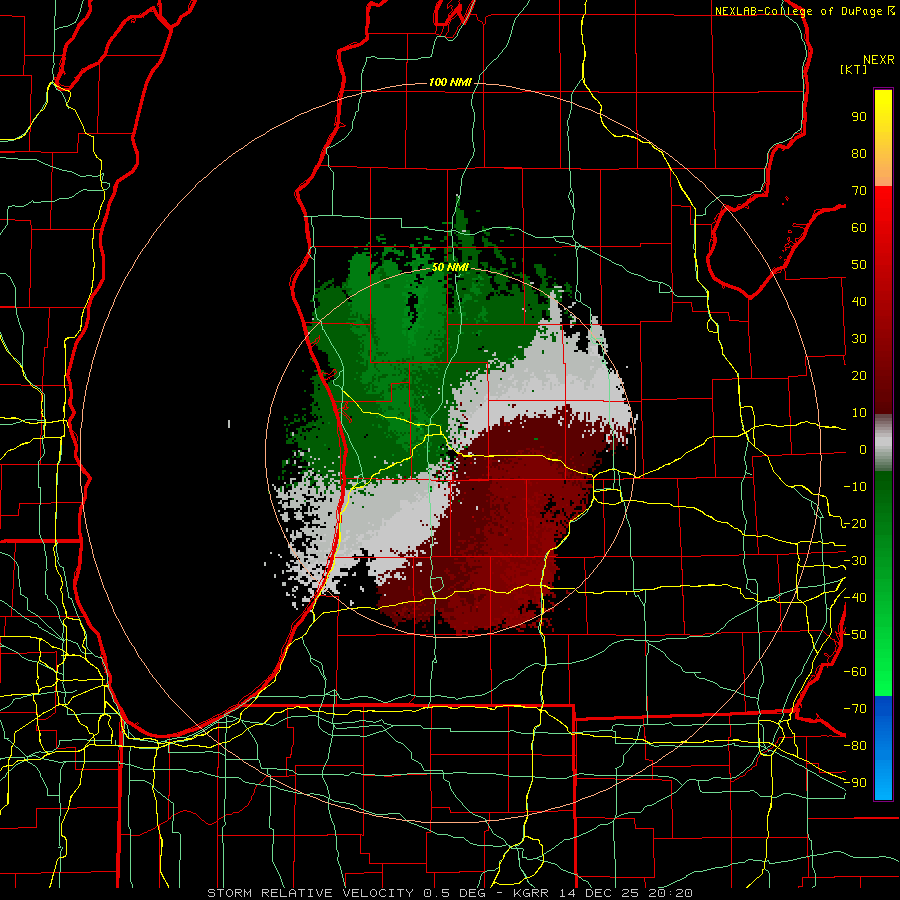The height and width of the screenshot is (900, 900).
Task: Click the 0.5 DEG elevation angle text
Action: 457,893
